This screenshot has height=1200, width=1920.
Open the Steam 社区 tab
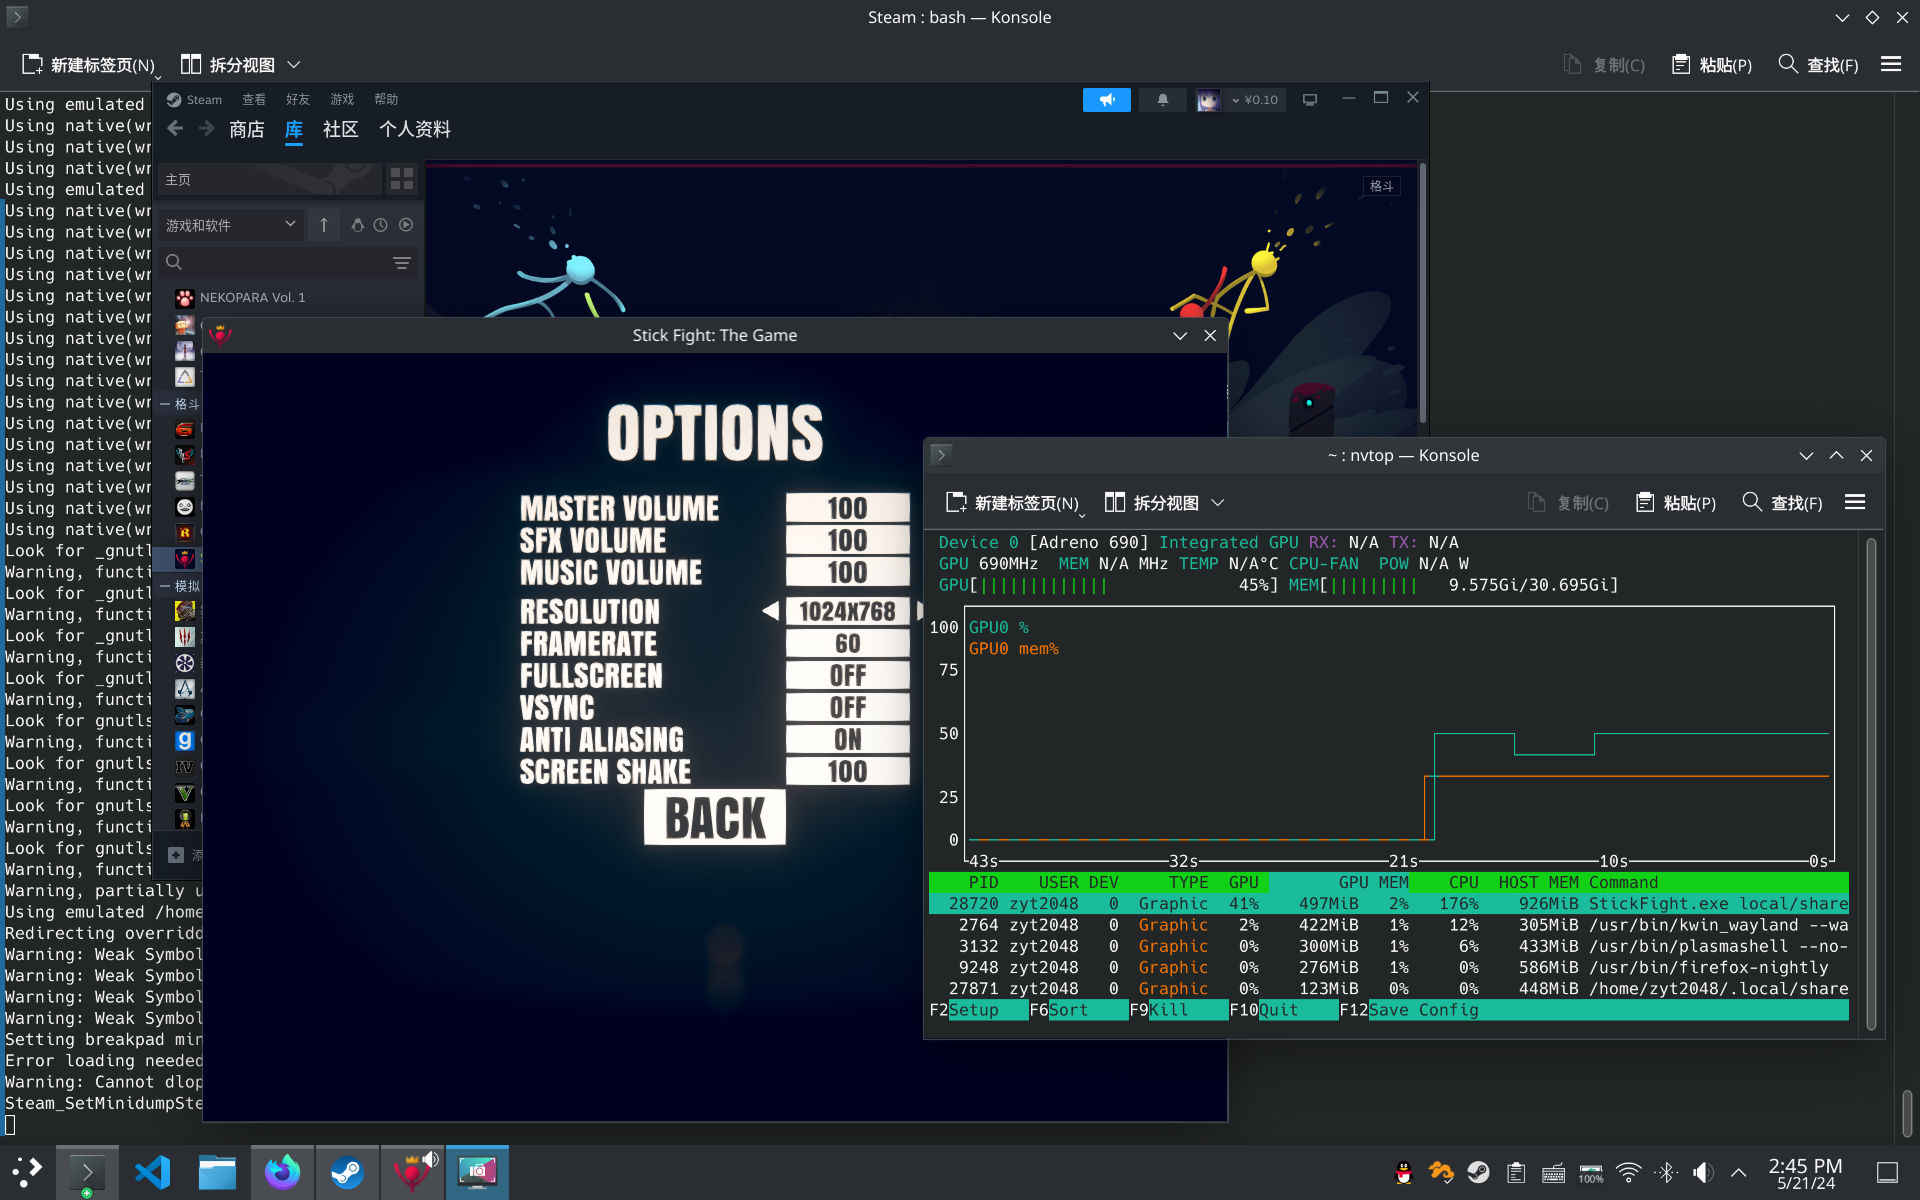pyautogui.click(x=340, y=130)
